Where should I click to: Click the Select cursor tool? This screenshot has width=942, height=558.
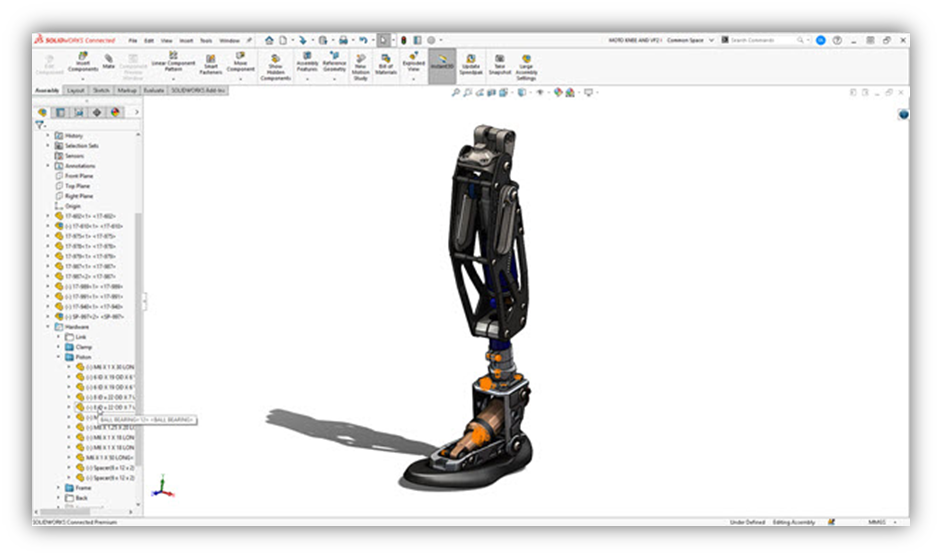point(383,40)
